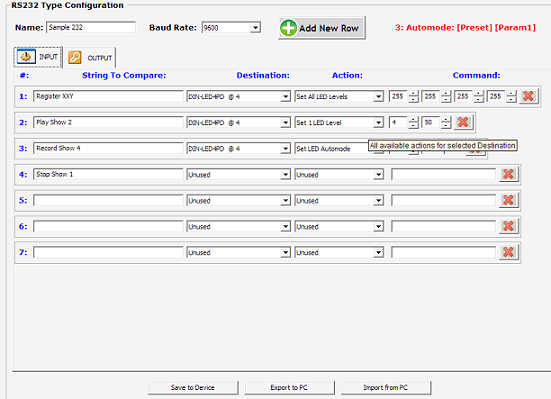Delete row 1 with the red X

tap(528, 96)
